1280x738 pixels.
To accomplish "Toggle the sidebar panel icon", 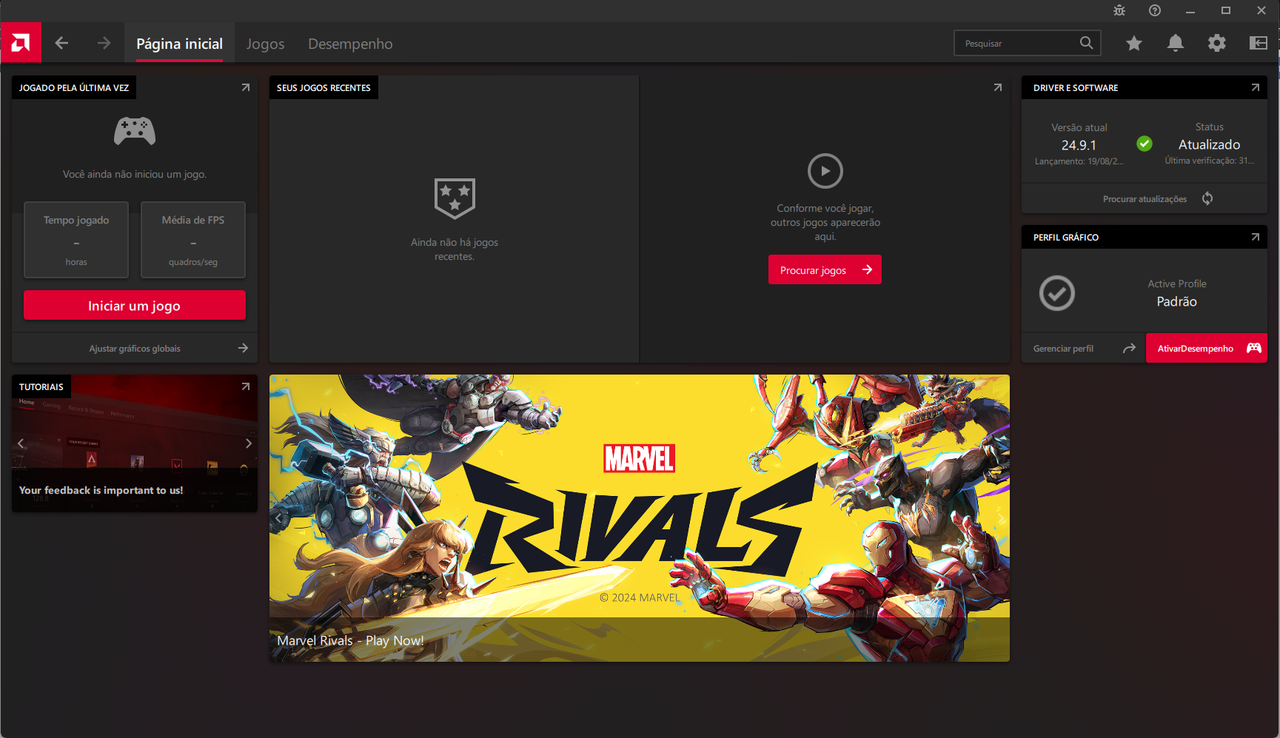I will coord(1259,43).
